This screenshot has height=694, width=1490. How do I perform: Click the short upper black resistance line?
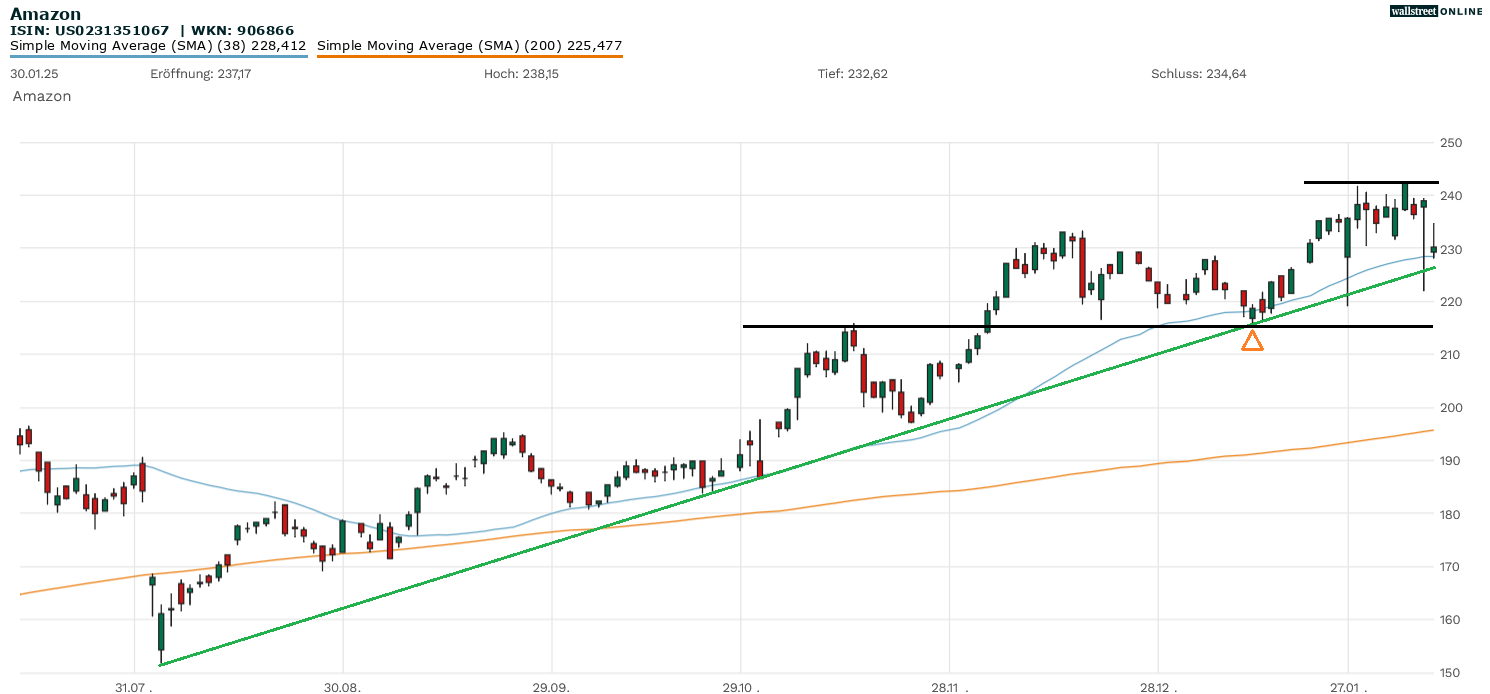[1370, 182]
